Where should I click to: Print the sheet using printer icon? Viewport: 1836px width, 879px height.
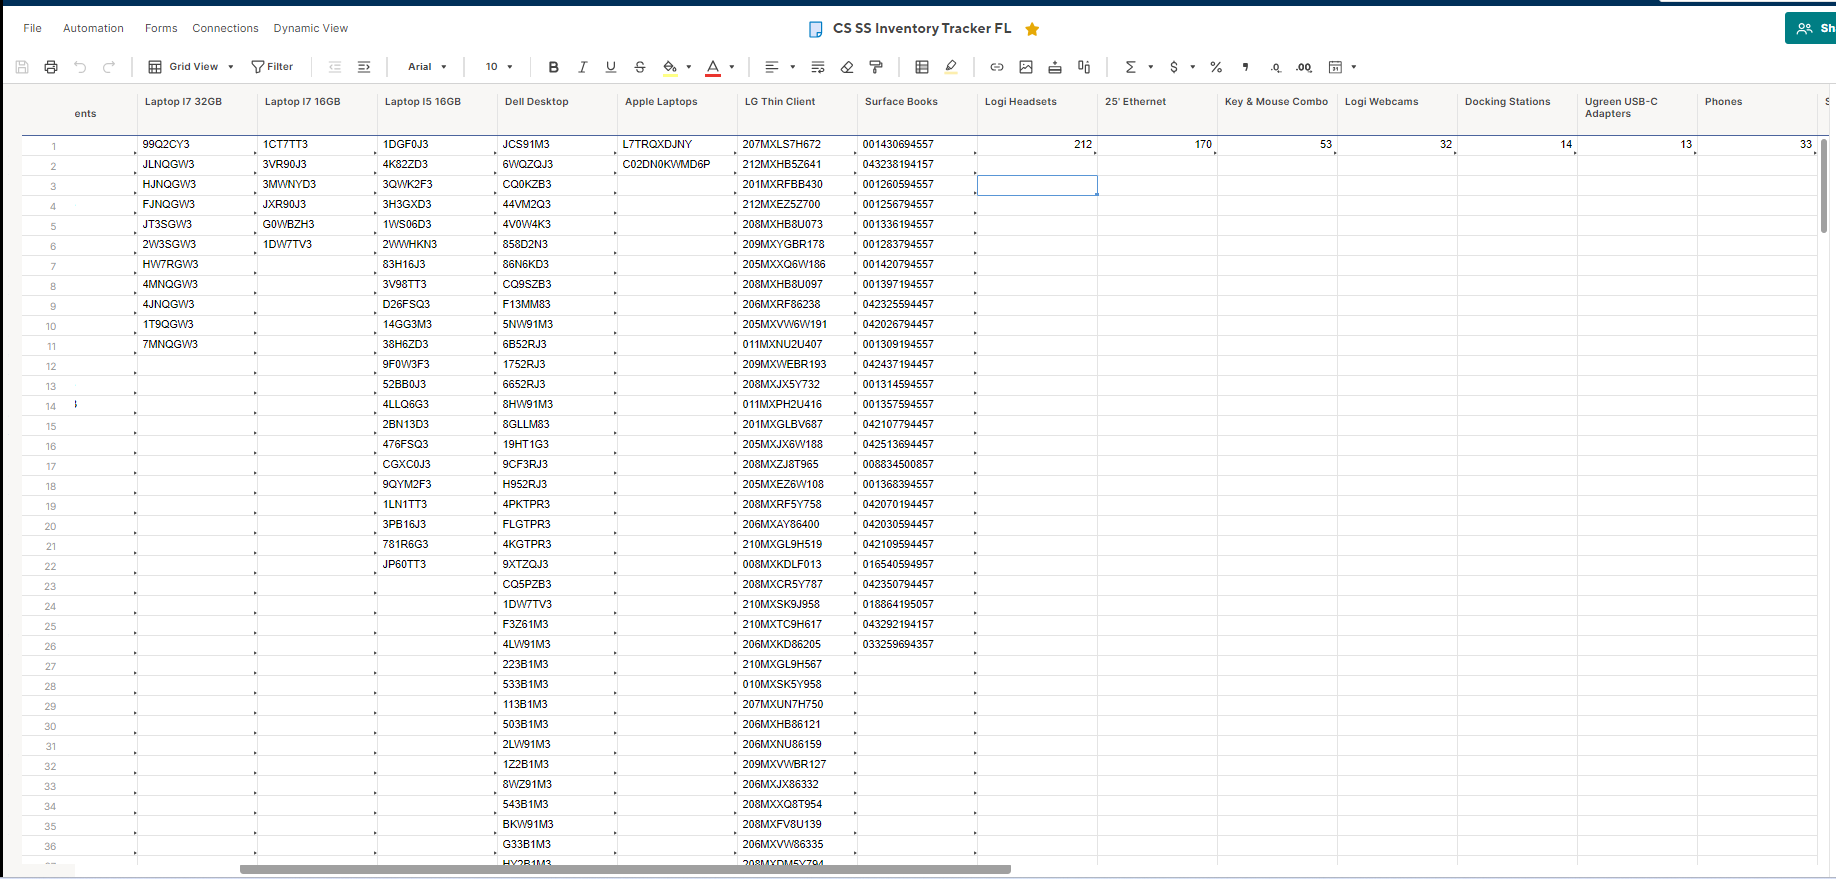point(51,67)
